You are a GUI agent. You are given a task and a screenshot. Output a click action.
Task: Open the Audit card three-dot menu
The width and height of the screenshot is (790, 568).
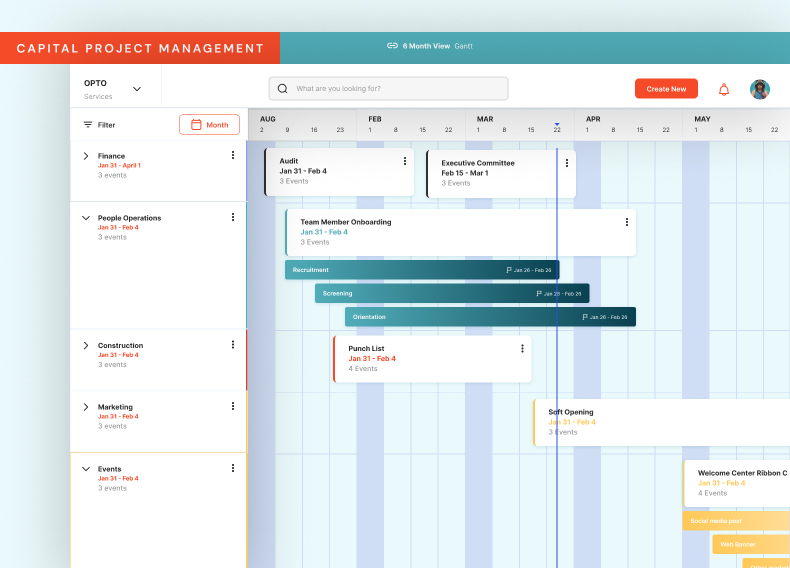point(405,161)
